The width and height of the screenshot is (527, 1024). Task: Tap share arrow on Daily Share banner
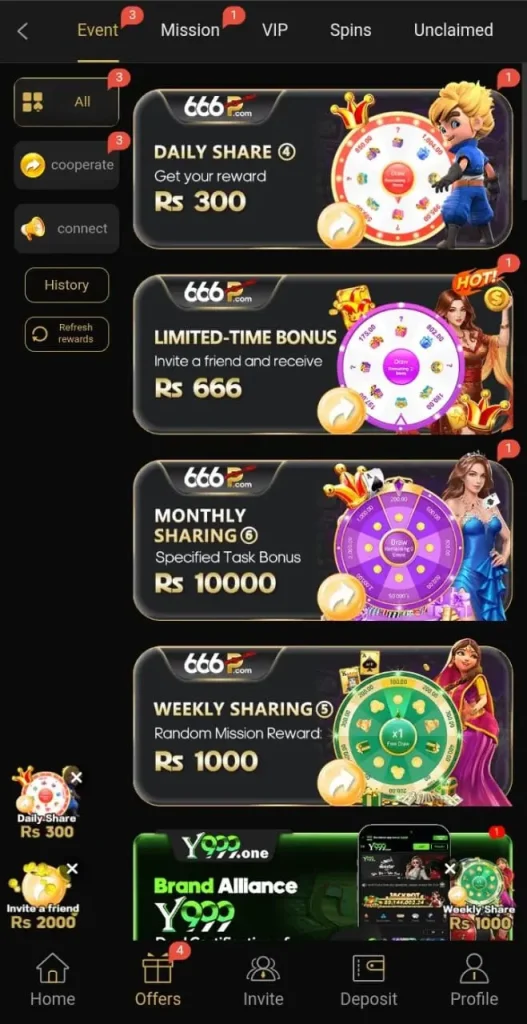click(x=340, y=226)
